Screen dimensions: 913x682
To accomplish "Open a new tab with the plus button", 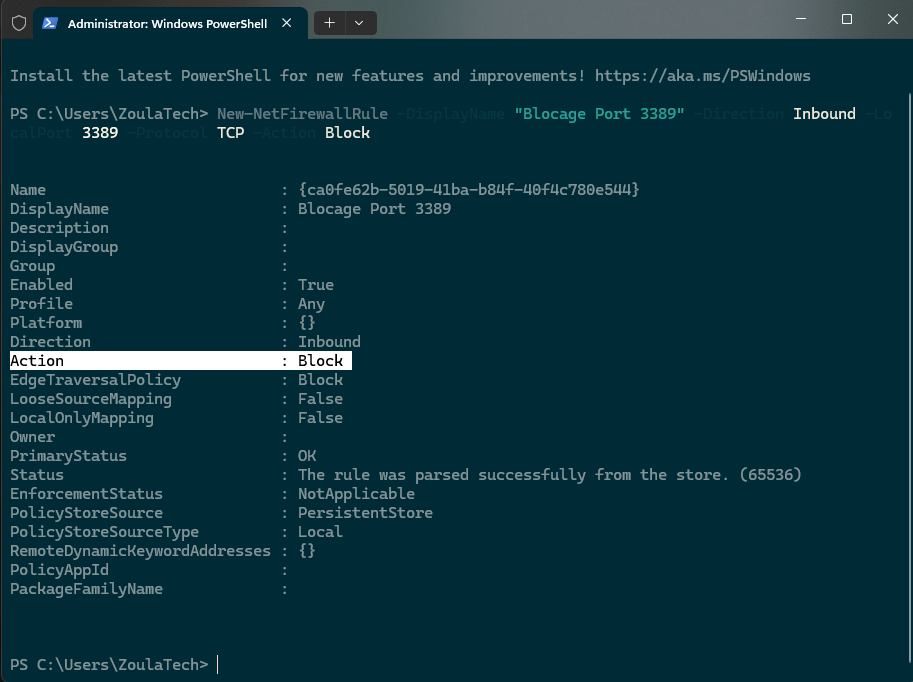I will (329, 22).
